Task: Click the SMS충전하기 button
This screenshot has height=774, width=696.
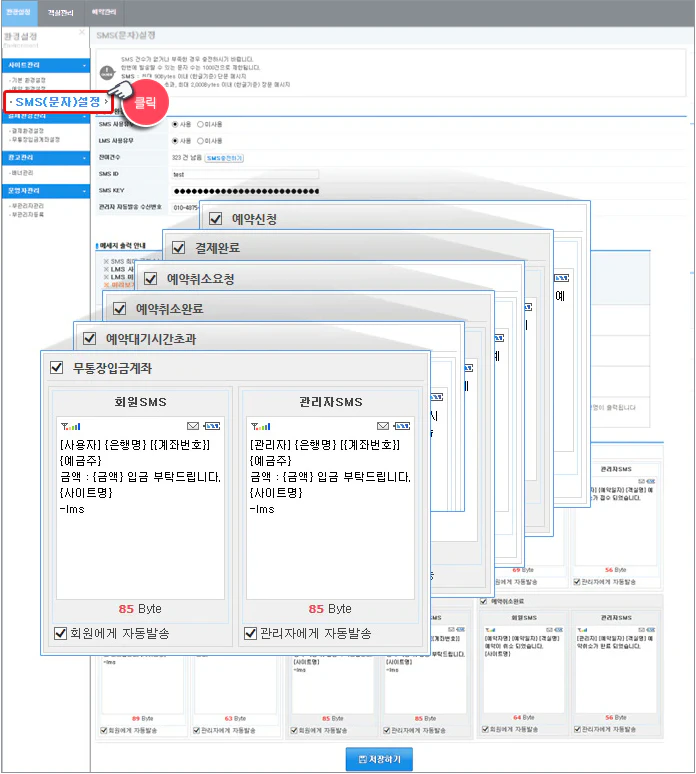Action: point(224,158)
